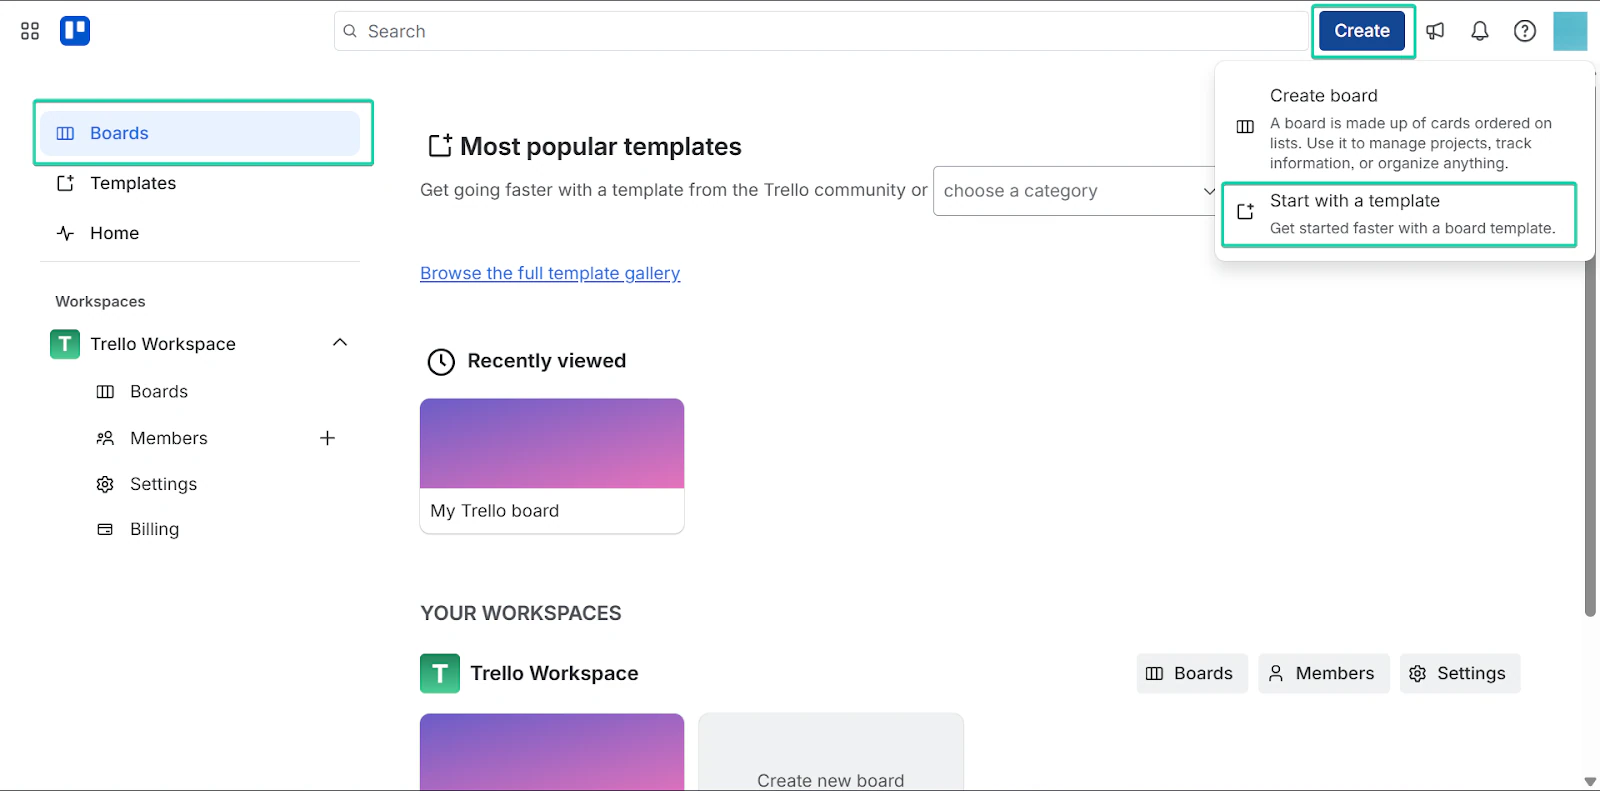Click the blue Create button
Viewport: 1600px width, 791px height.
tap(1362, 31)
